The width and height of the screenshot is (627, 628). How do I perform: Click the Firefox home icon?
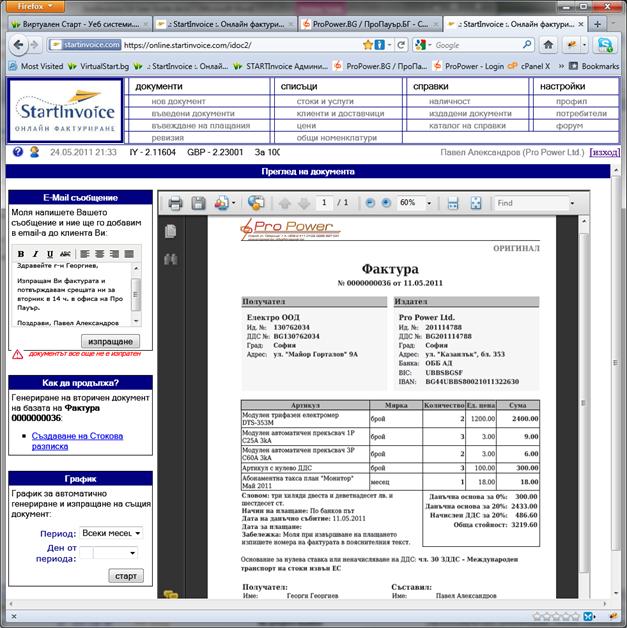click(x=548, y=44)
